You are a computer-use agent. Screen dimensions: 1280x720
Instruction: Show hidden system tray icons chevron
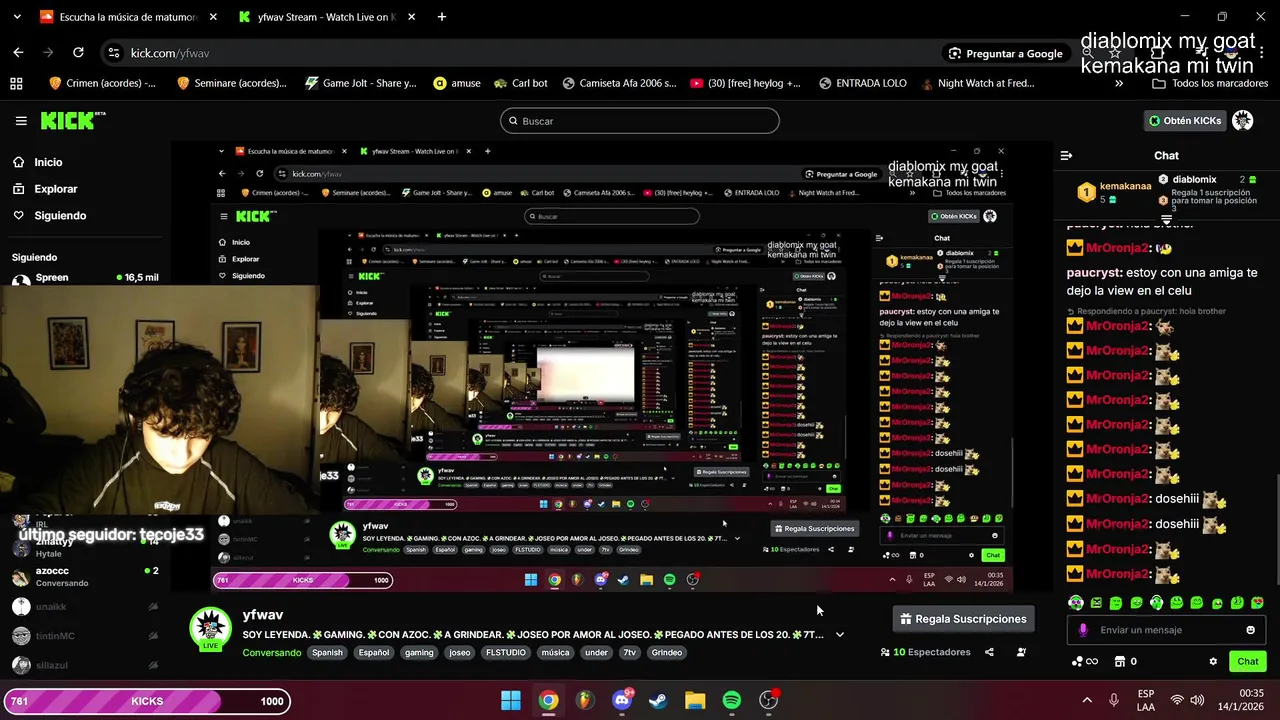[1087, 701]
